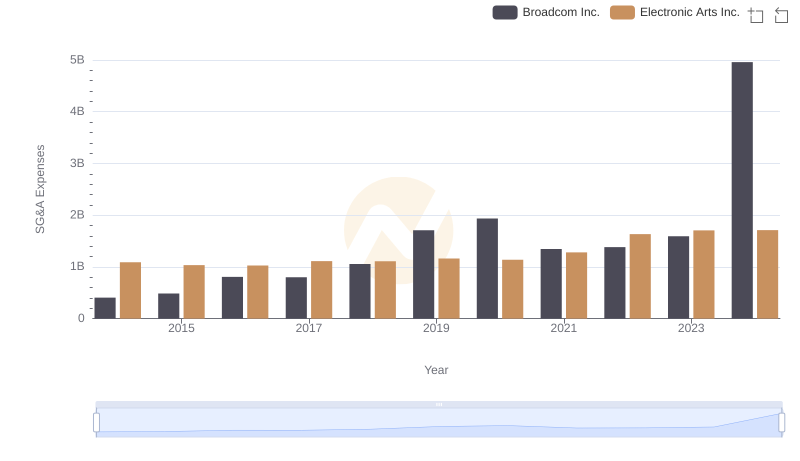Click the Electronic Arts bar for 2015
The height and width of the screenshot is (461, 800).
194,292
